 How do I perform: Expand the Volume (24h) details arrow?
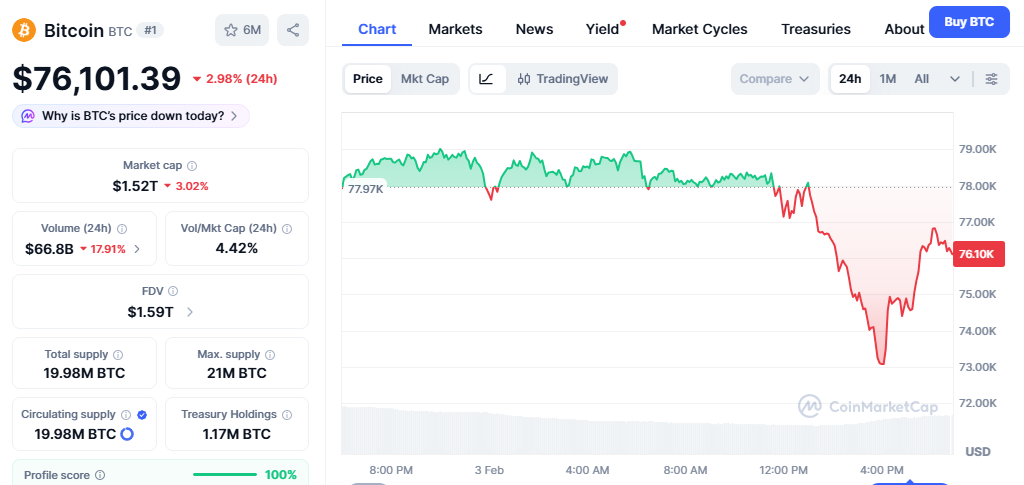(x=137, y=249)
